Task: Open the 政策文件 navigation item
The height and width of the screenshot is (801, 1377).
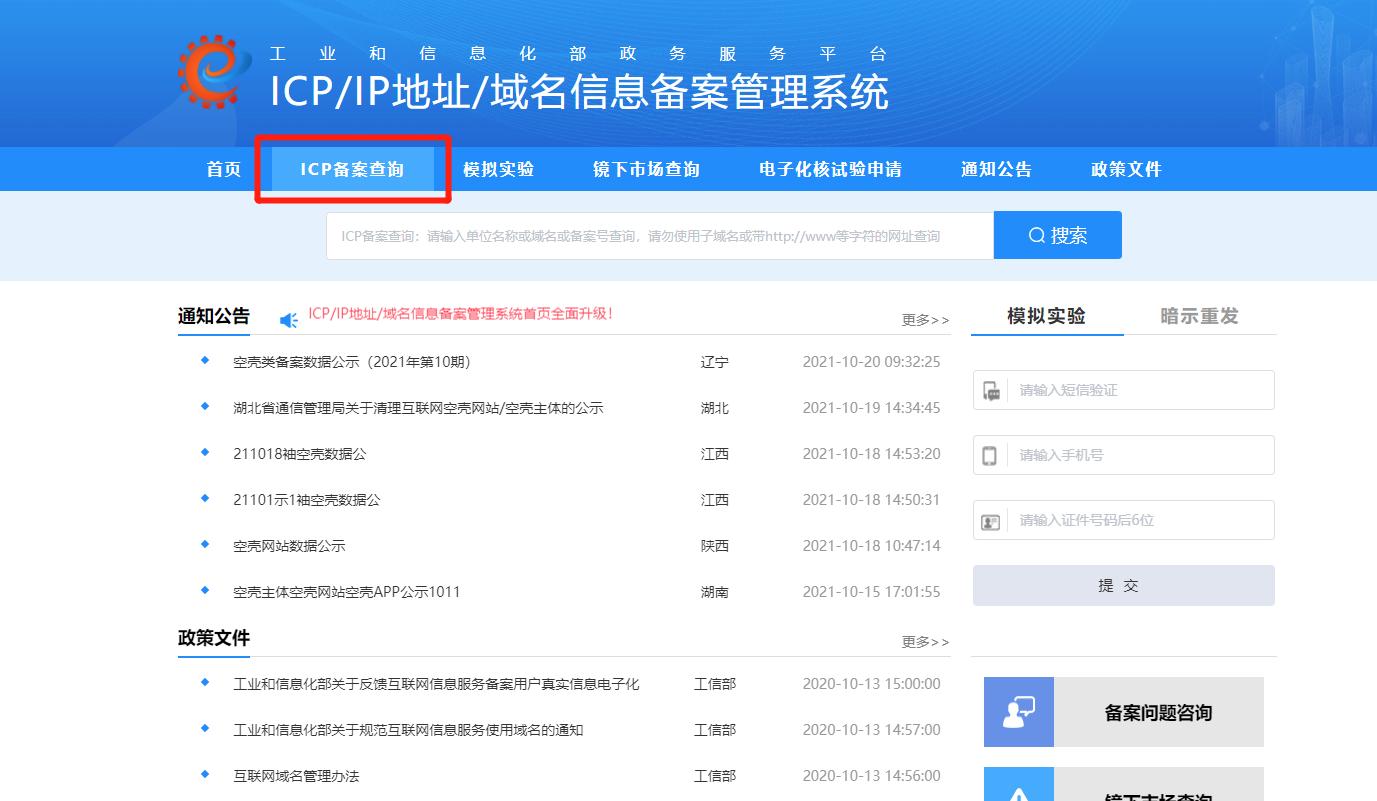Action: (1126, 169)
